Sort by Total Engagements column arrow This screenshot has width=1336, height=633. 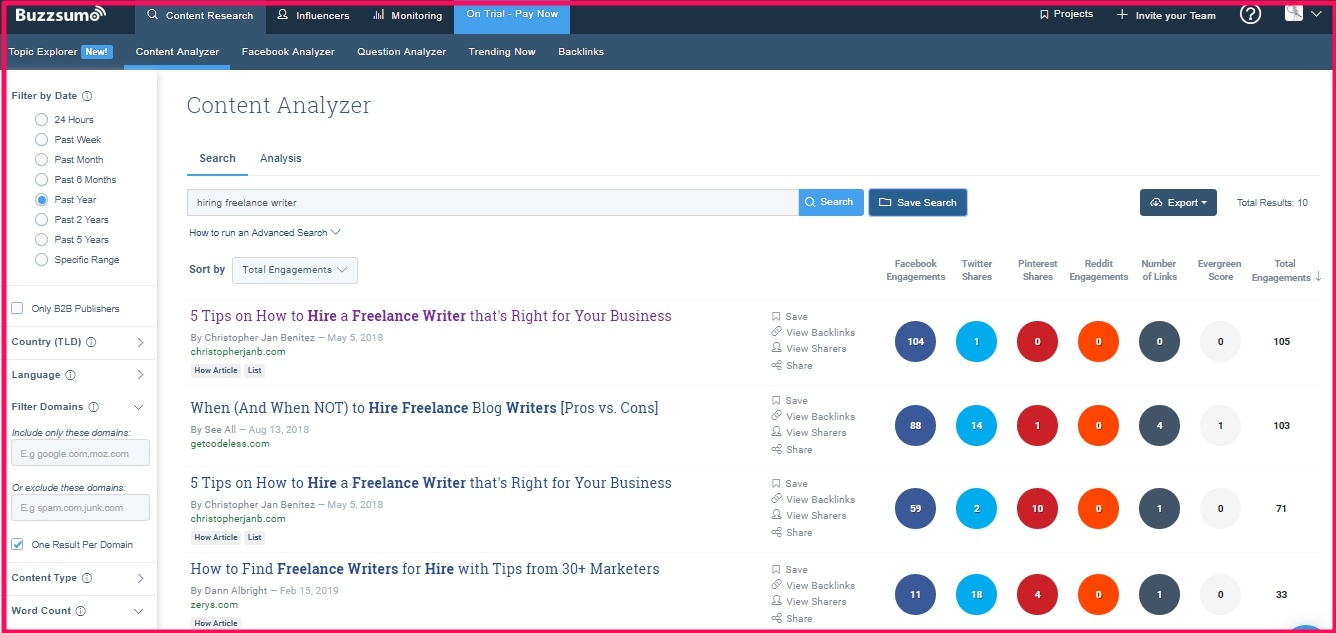pyautogui.click(x=1318, y=277)
